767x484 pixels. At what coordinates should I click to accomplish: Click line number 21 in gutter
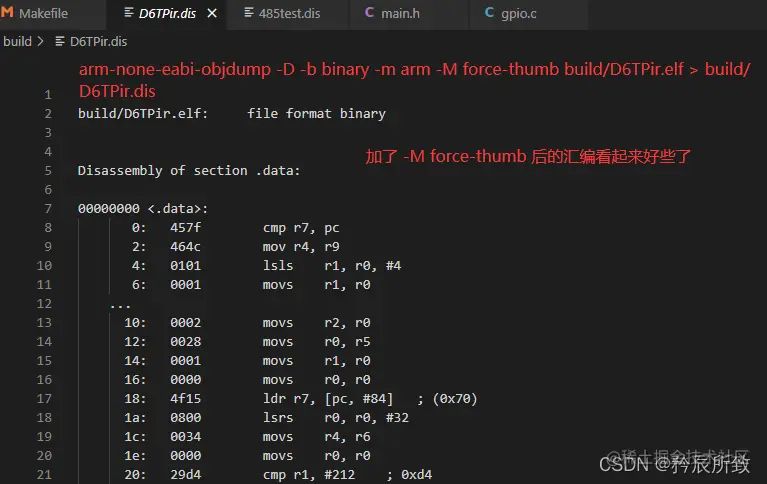click(x=44, y=474)
